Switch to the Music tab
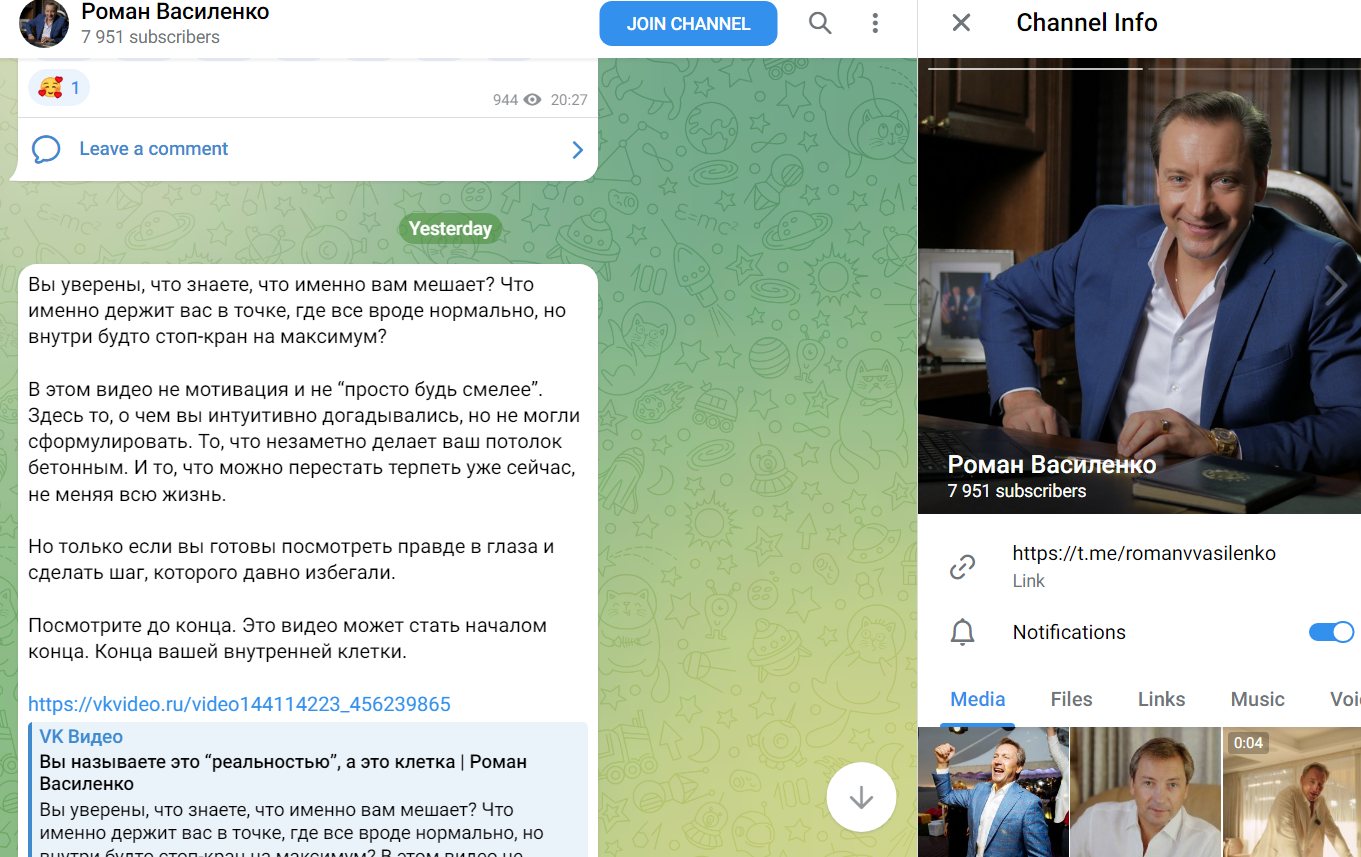 pyautogui.click(x=1257, y=699)
